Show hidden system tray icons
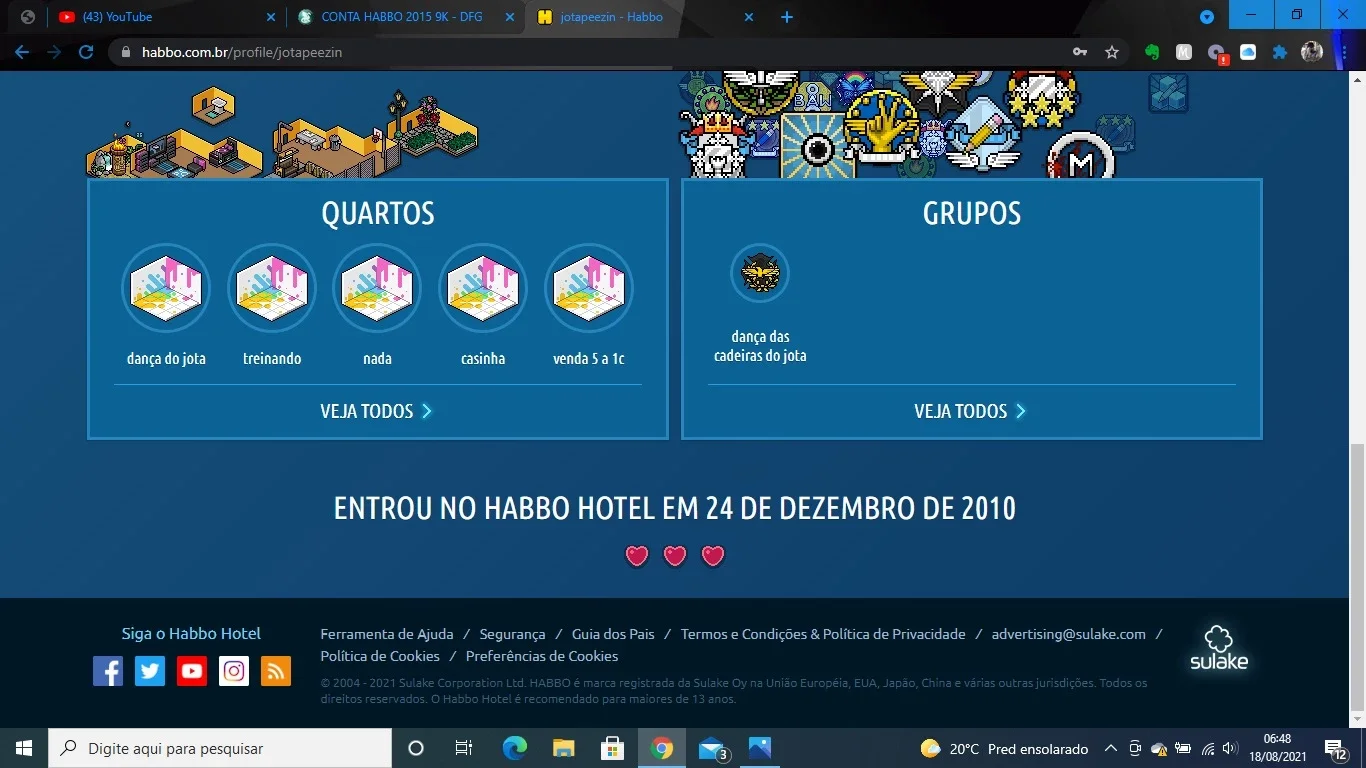The image size is (1366, 768). coord(1110,748)
